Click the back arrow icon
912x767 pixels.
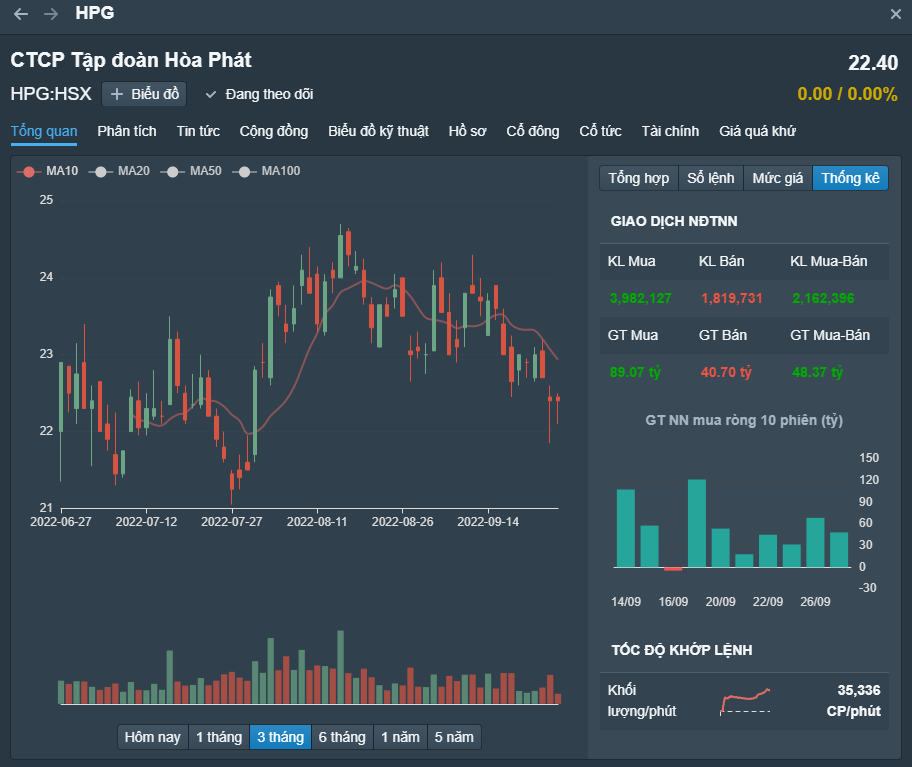[21, 14]
